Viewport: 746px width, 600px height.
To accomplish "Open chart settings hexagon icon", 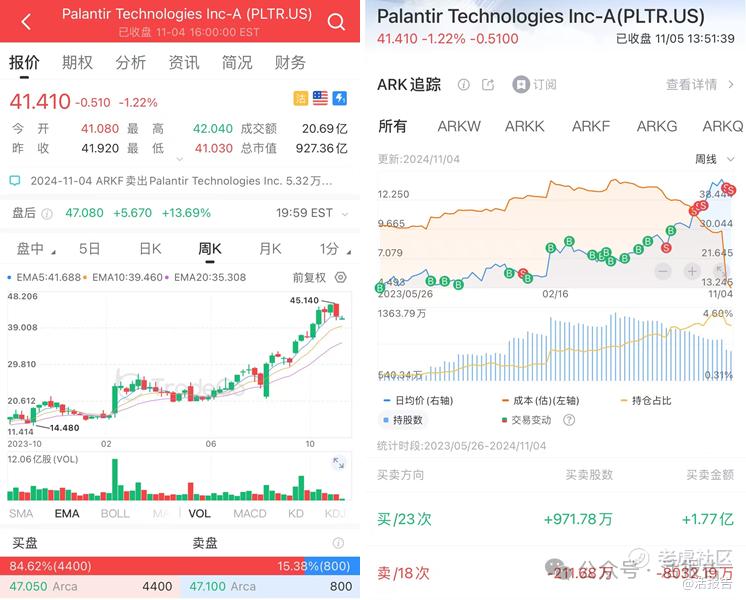I will [341, 277].
